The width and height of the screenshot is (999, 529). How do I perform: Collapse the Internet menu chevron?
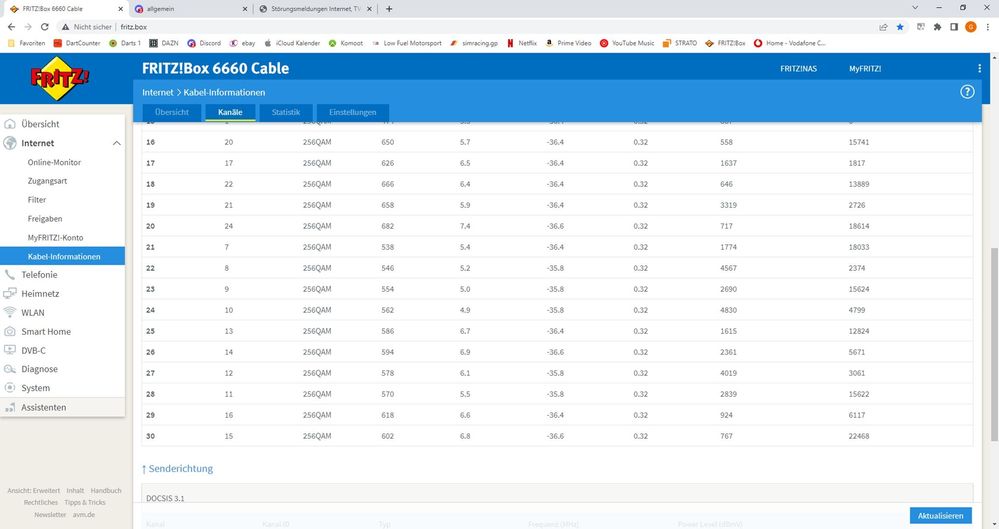[117, 143]
